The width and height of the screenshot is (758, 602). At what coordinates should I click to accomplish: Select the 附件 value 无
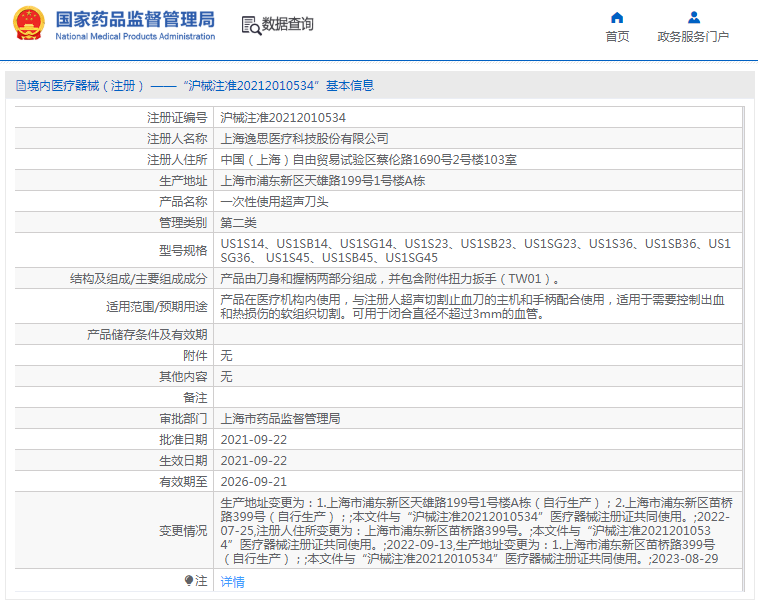tap(226, 355)
